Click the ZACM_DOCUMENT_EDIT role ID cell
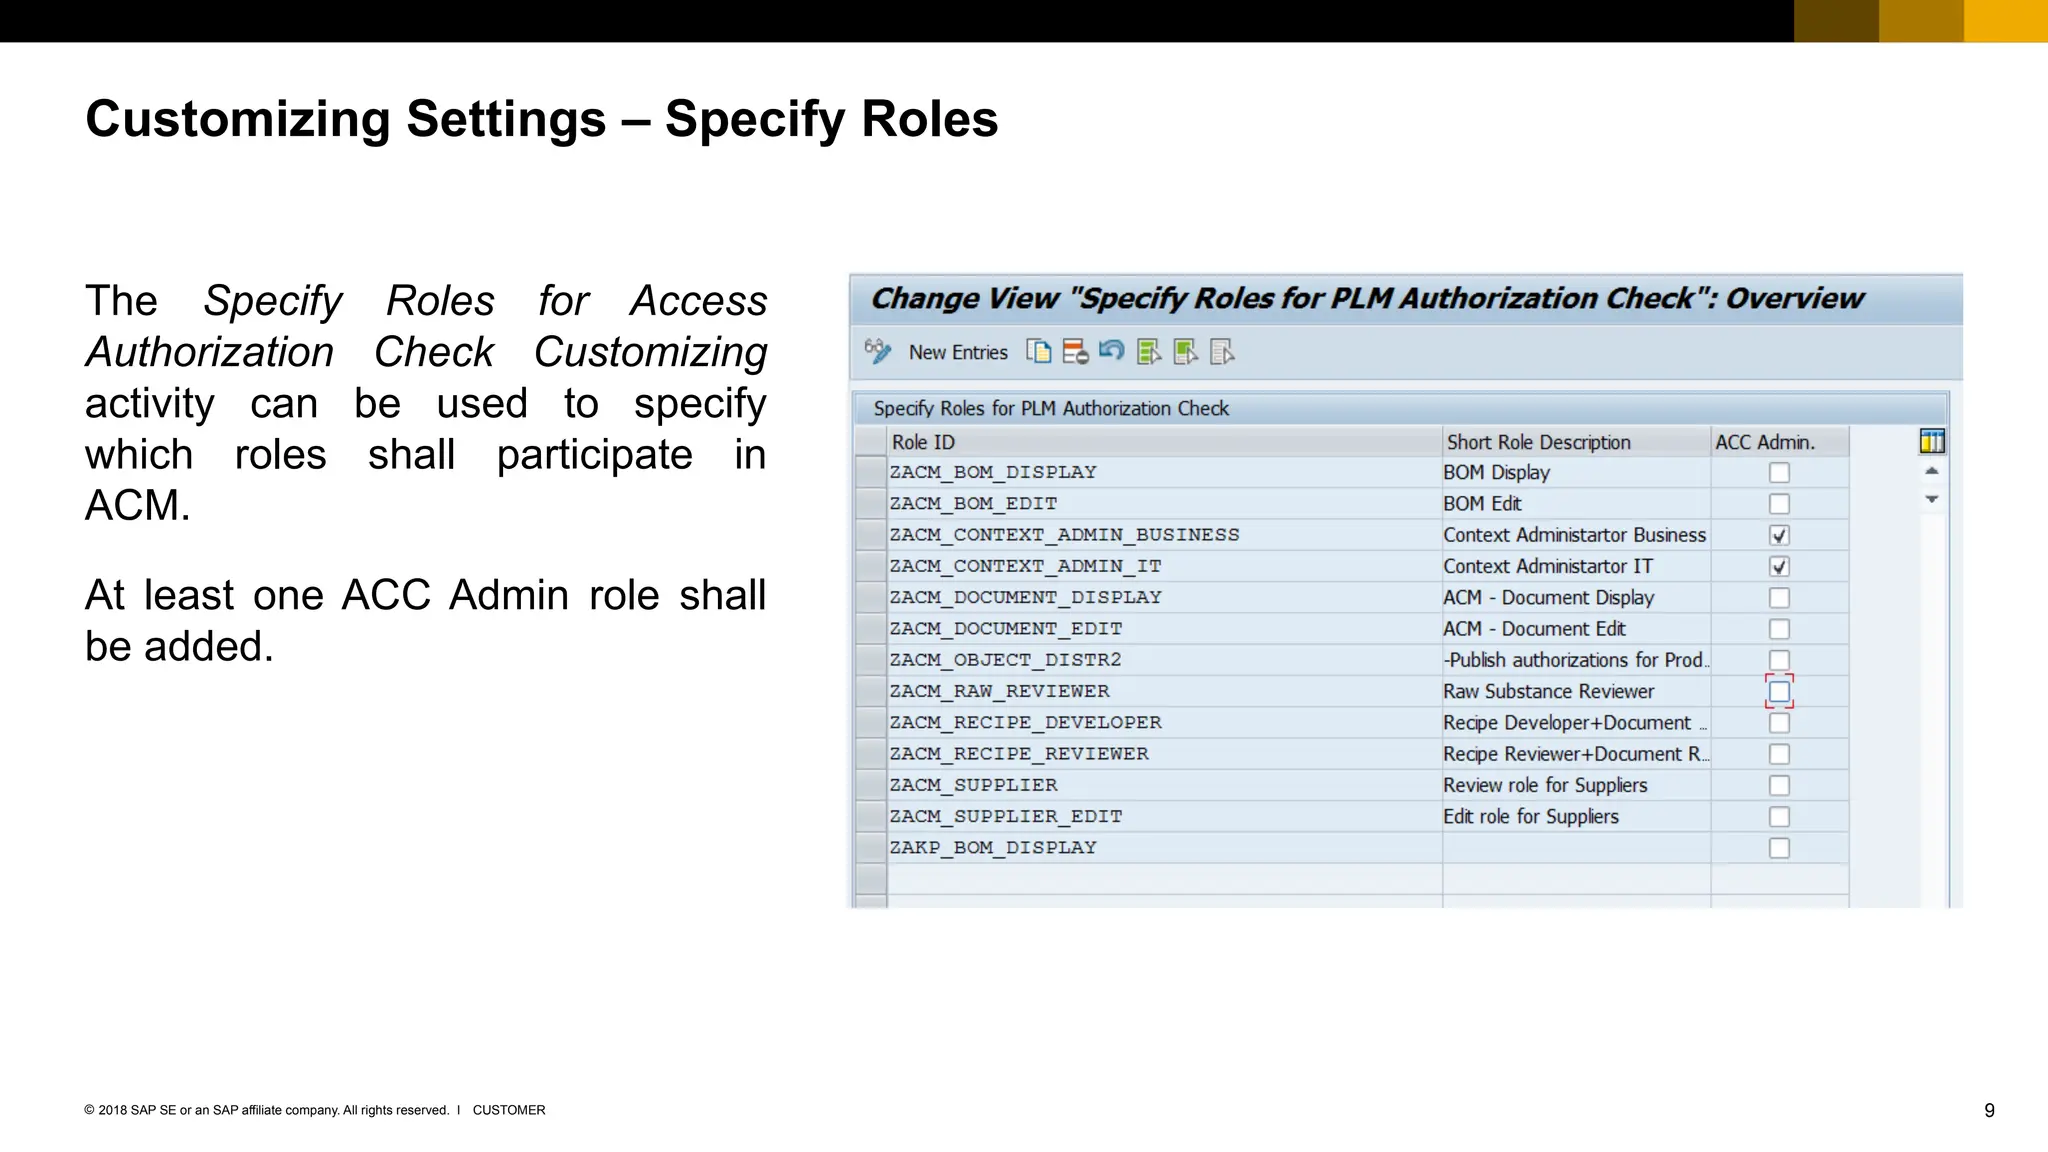 1164,629
